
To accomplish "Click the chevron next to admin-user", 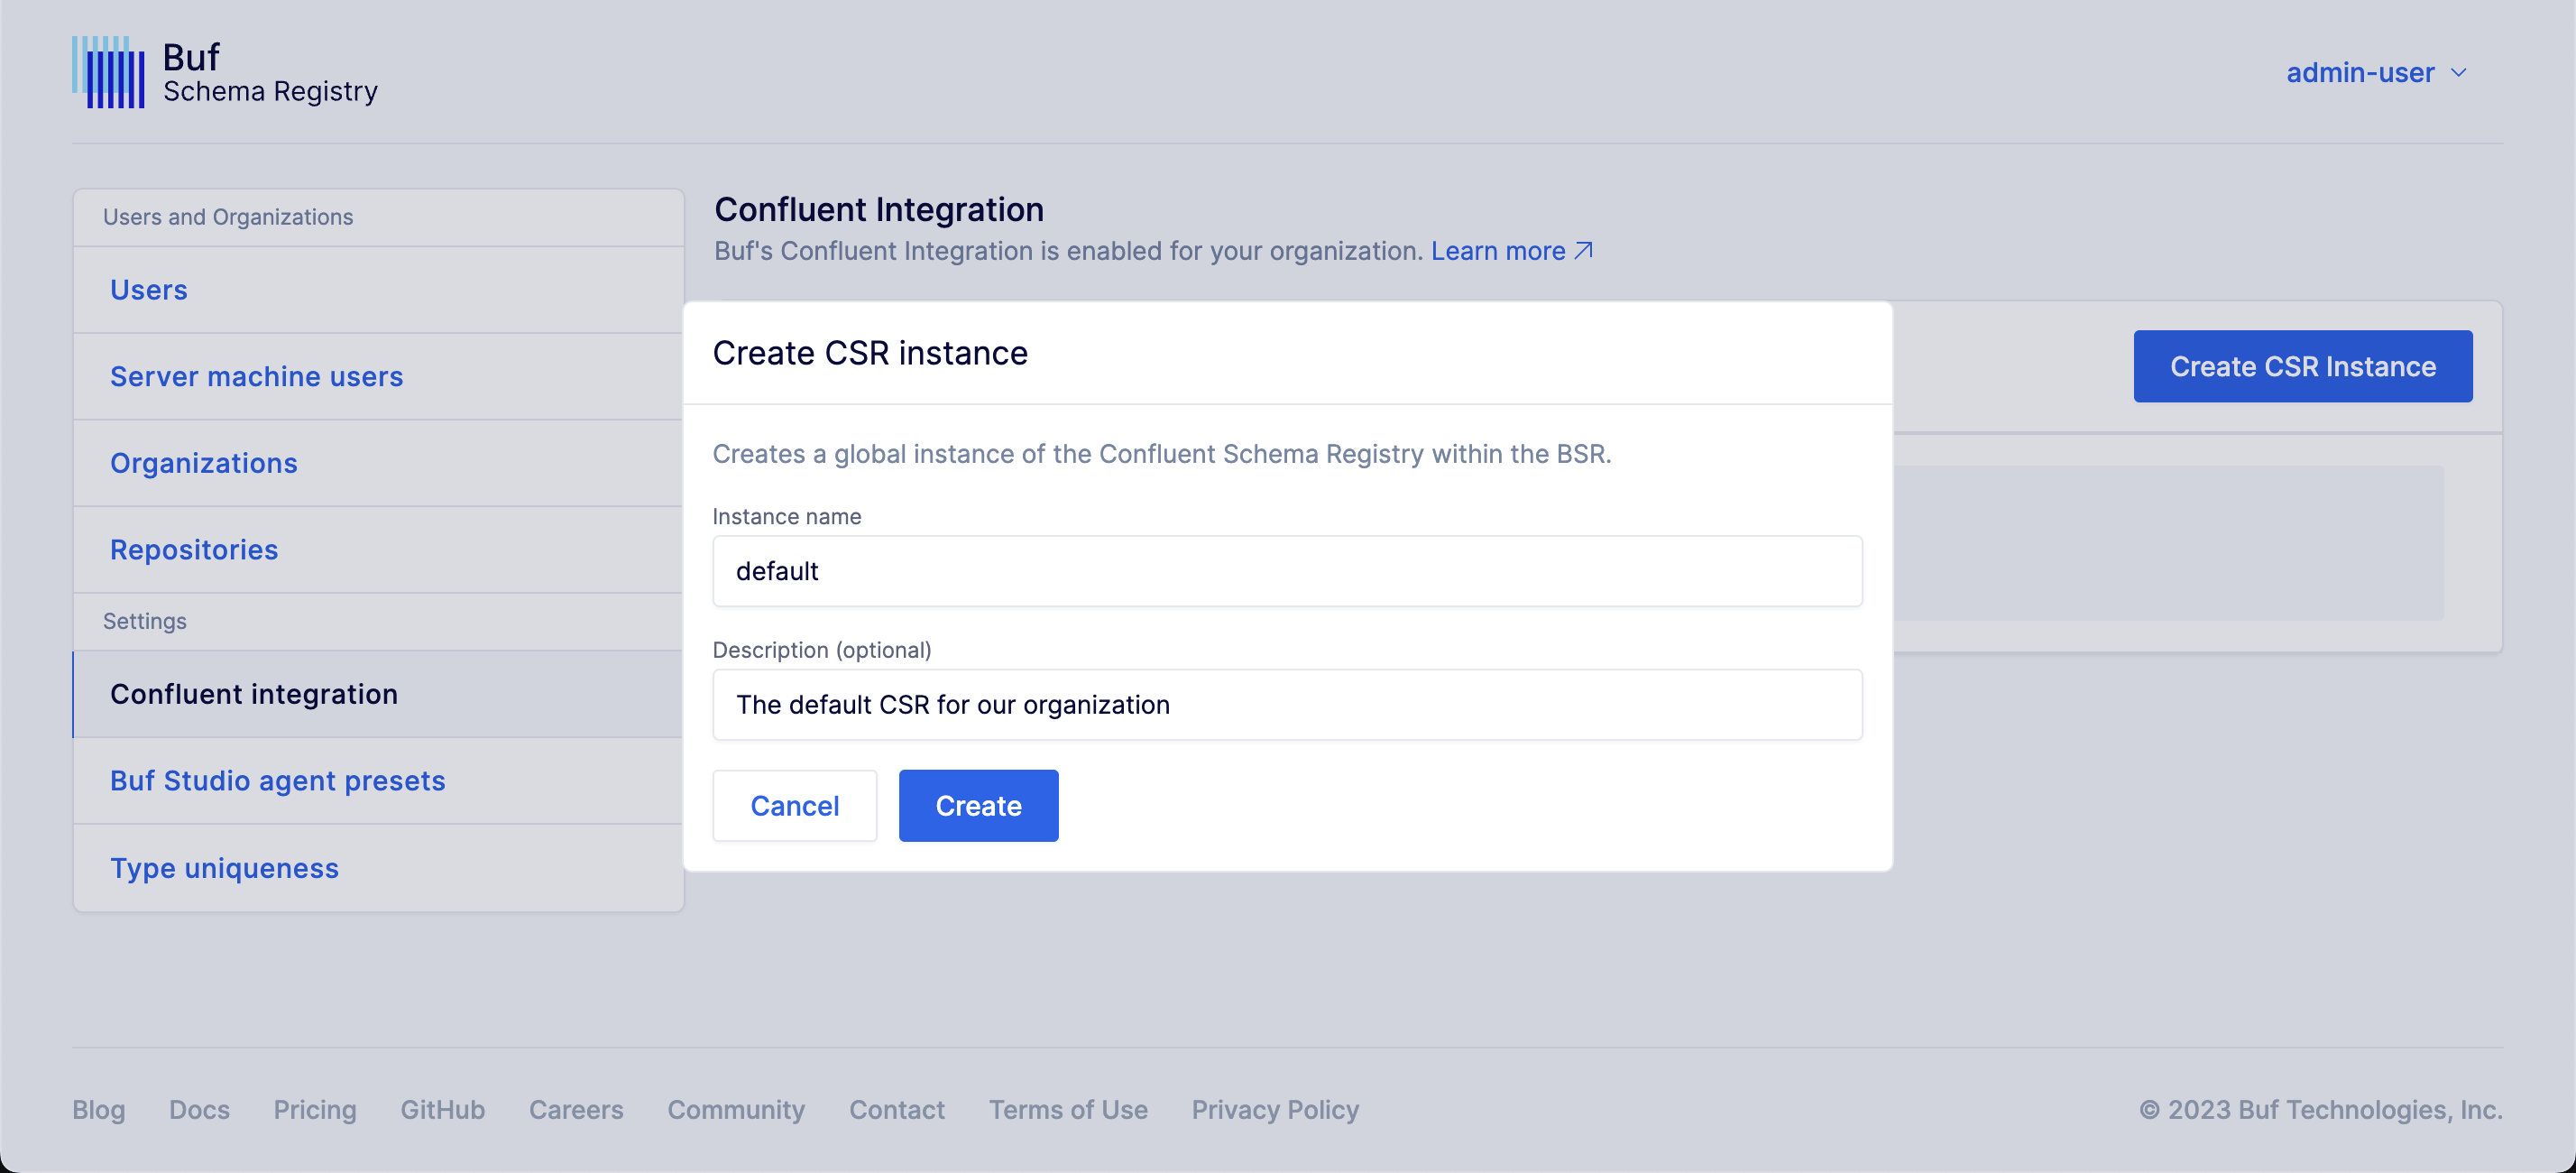I will (2458, 73).
